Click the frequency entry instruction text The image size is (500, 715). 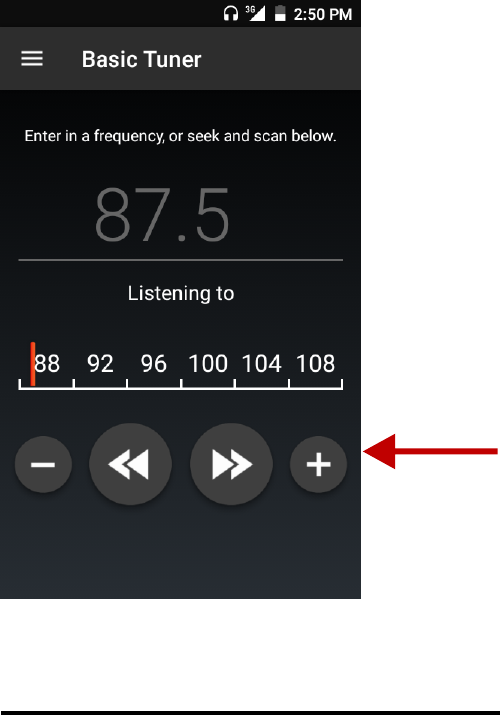(180, 136)
